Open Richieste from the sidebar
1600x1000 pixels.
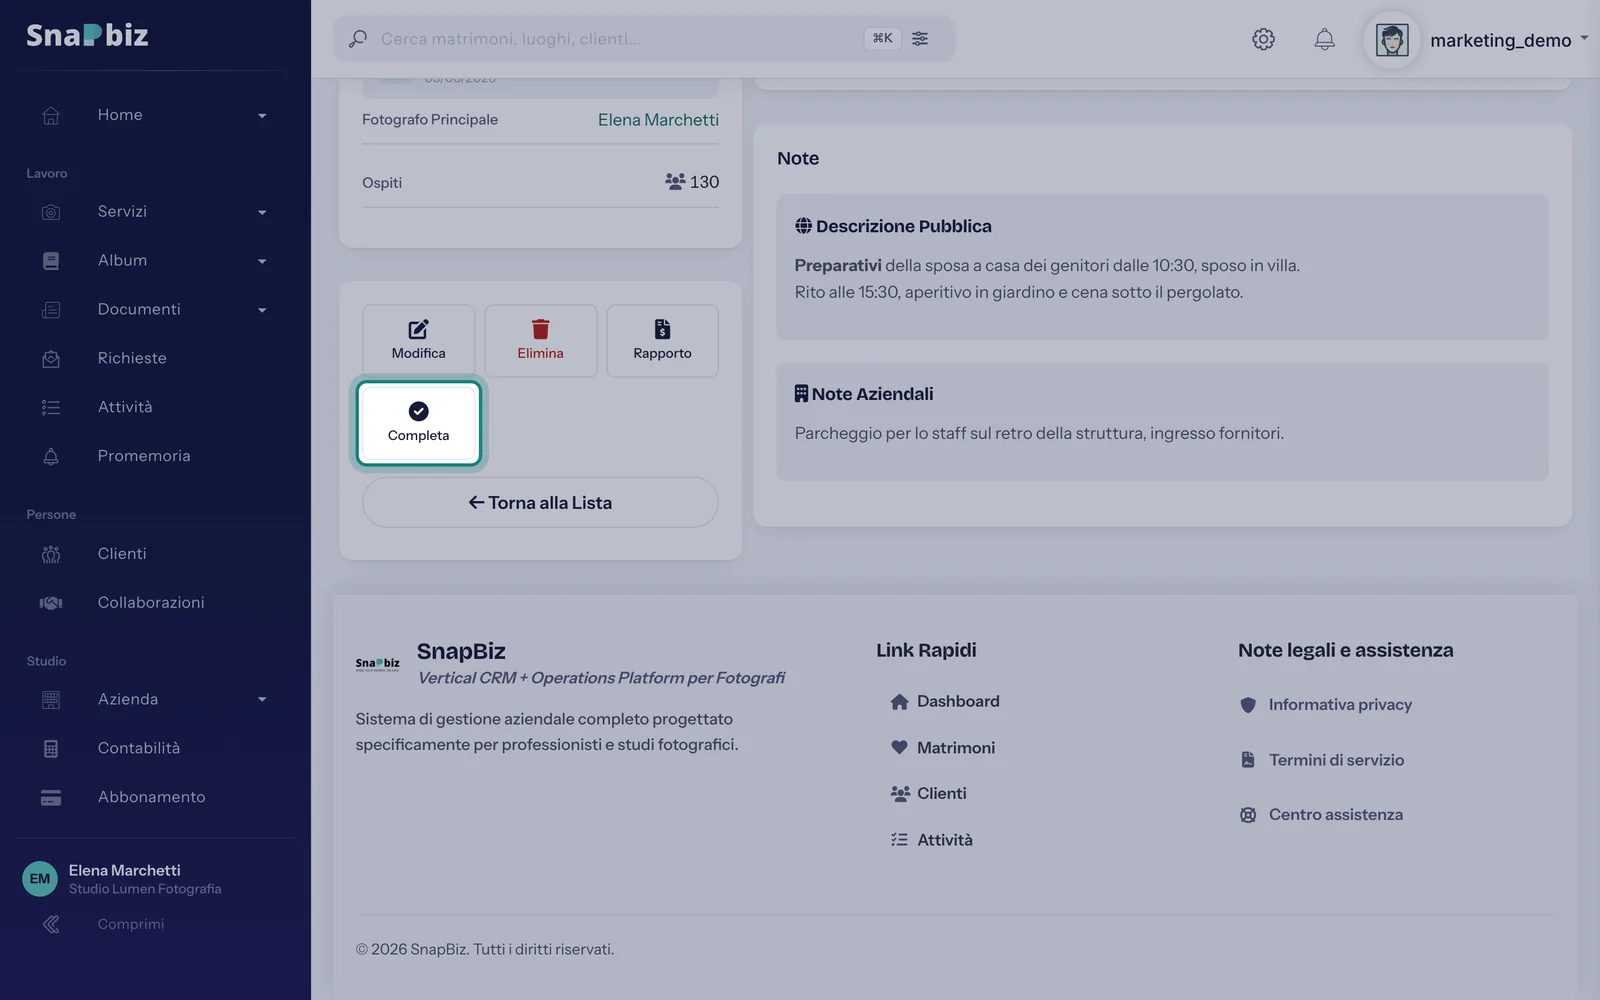[132, 358]
